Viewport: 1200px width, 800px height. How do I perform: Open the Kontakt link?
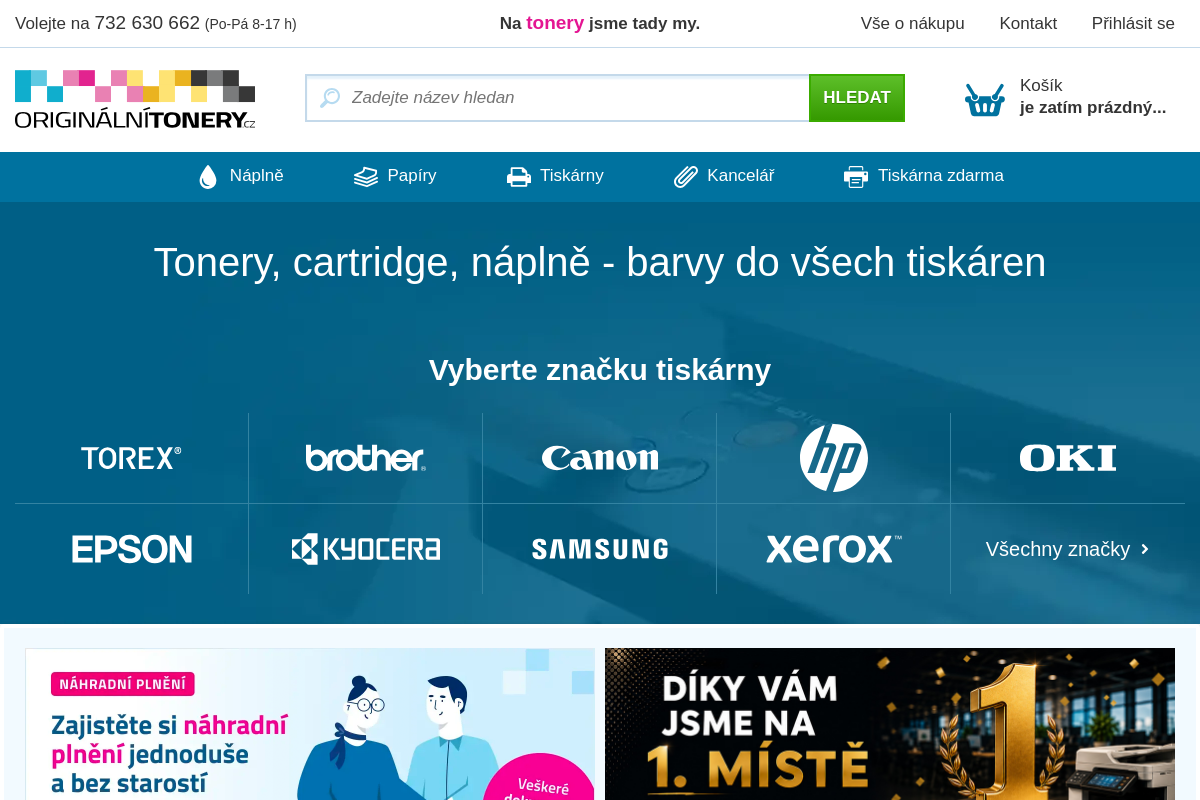point(1028,23)
